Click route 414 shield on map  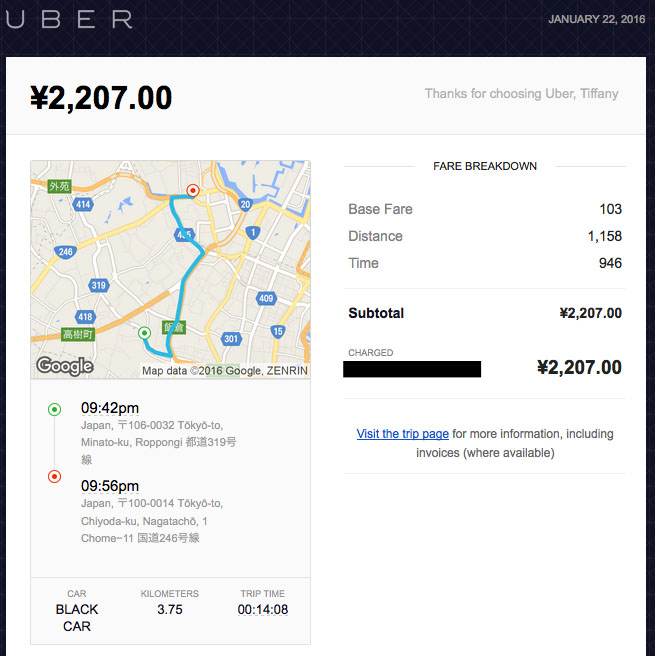click(83, 204)
